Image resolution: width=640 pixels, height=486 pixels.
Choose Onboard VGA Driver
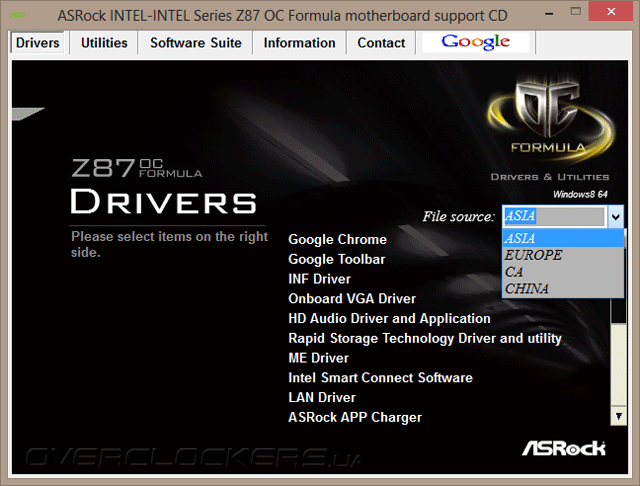[352, 299]
